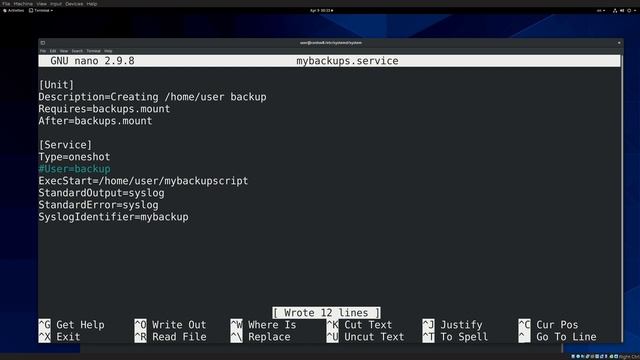640x360 pixels.
Task: Click the [Unit] section header line
Action: [x=56, y=85]
